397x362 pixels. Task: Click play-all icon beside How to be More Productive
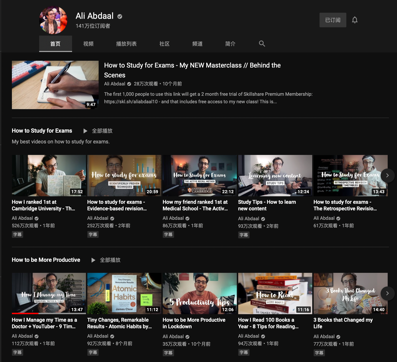pos(93,260)
